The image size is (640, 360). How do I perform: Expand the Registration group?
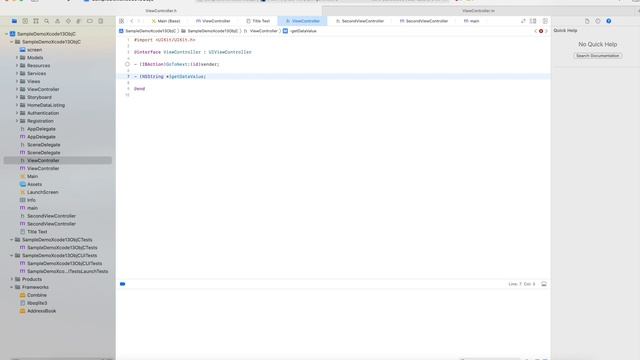(17, 121)
